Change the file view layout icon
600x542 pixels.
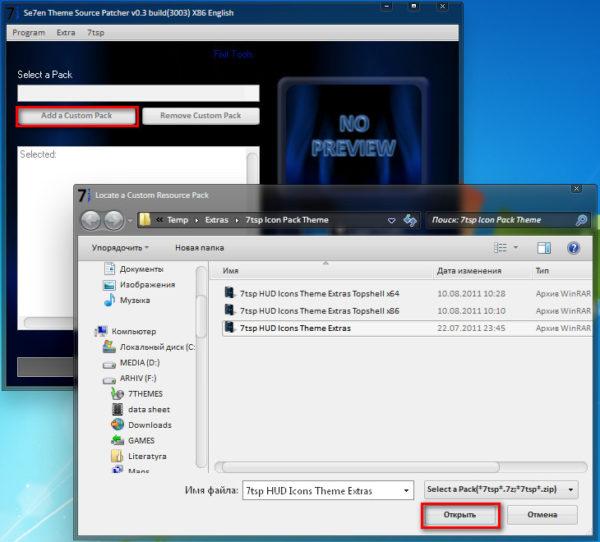pyautogui.click(x=500, y=248)
